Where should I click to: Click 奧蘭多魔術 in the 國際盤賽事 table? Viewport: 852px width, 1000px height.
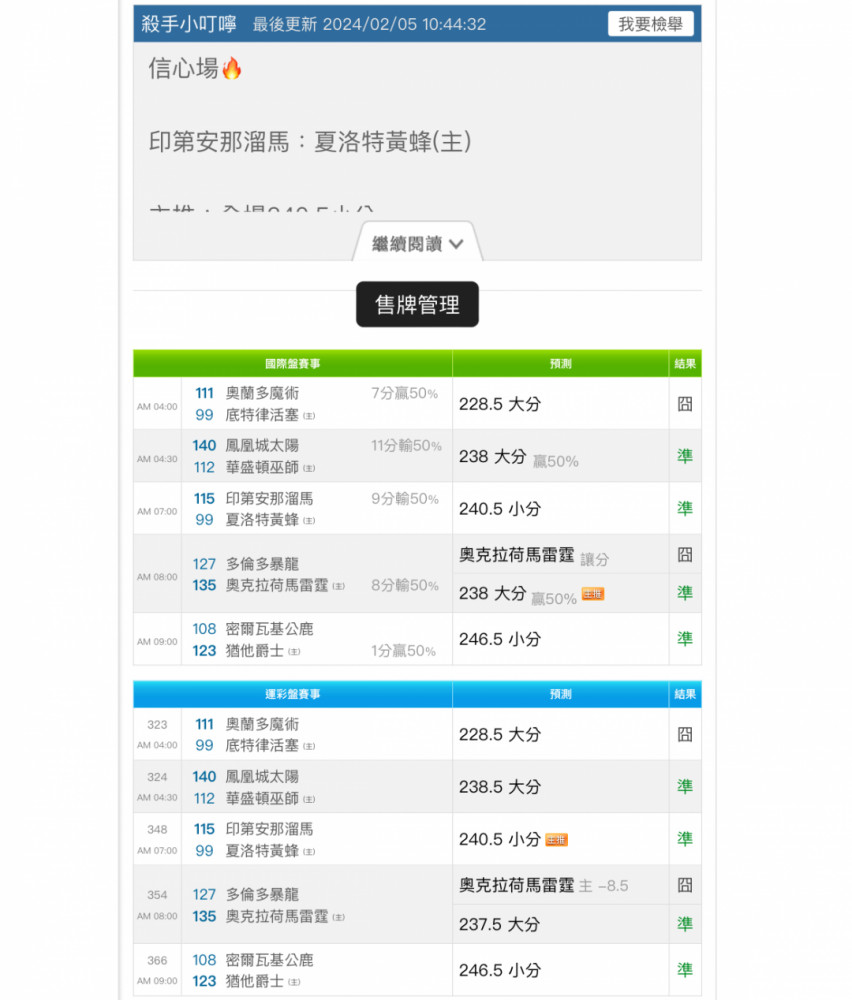pyautogui.click(x=262, y=393)
